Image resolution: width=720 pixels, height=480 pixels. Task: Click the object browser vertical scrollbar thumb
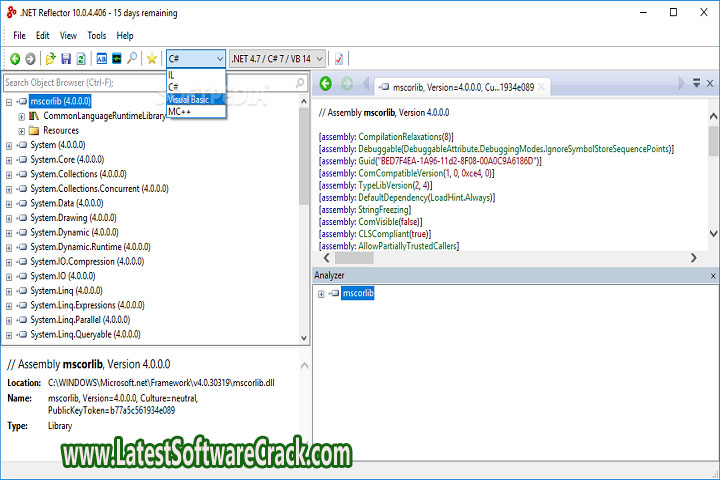[x=304, y=156]
